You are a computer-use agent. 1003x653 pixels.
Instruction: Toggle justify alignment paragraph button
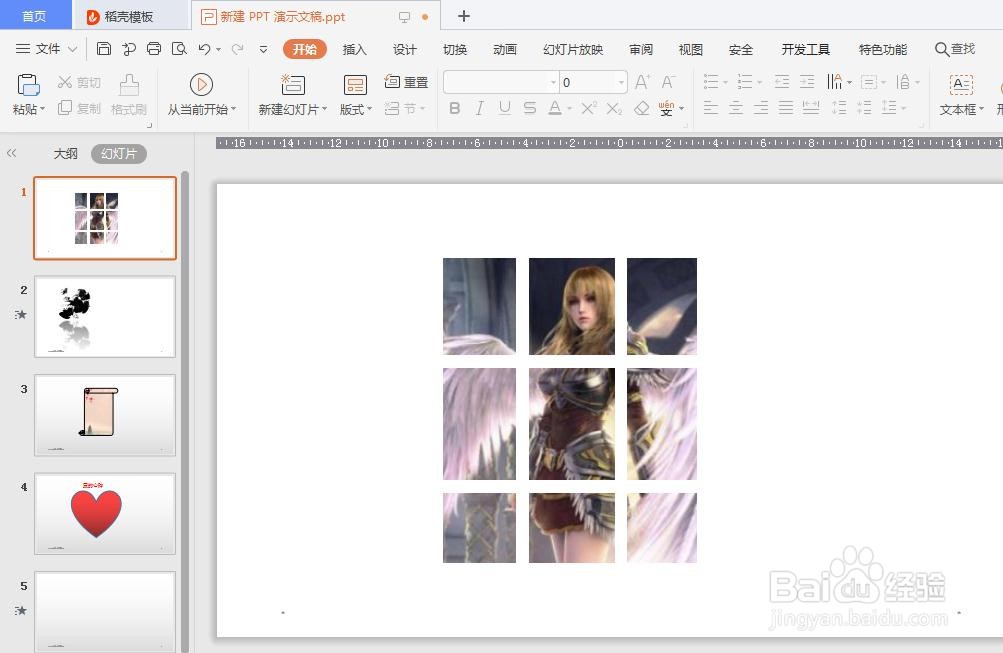[786, 107]
